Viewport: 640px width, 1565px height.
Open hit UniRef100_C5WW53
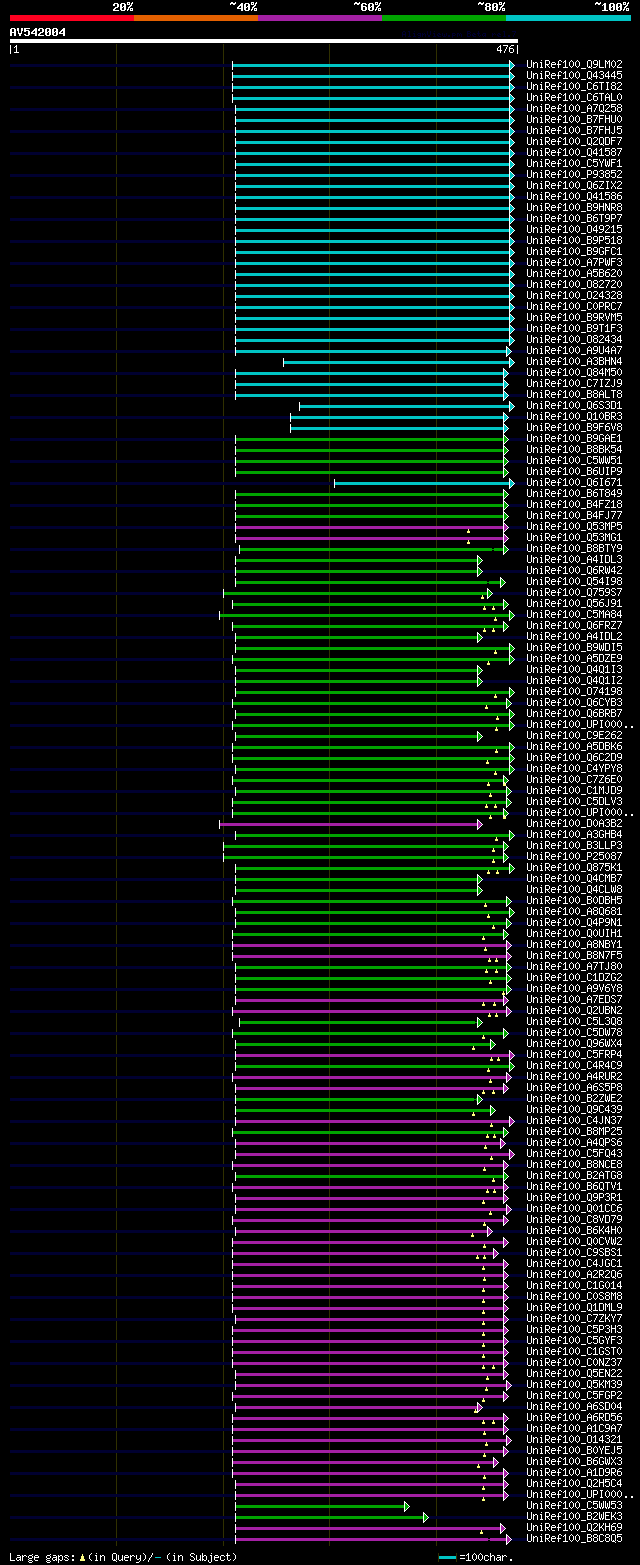tap(574, 1505)
